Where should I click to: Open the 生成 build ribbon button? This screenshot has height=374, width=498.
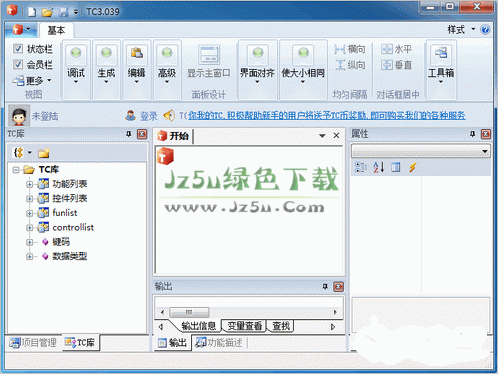coord(106,70)
